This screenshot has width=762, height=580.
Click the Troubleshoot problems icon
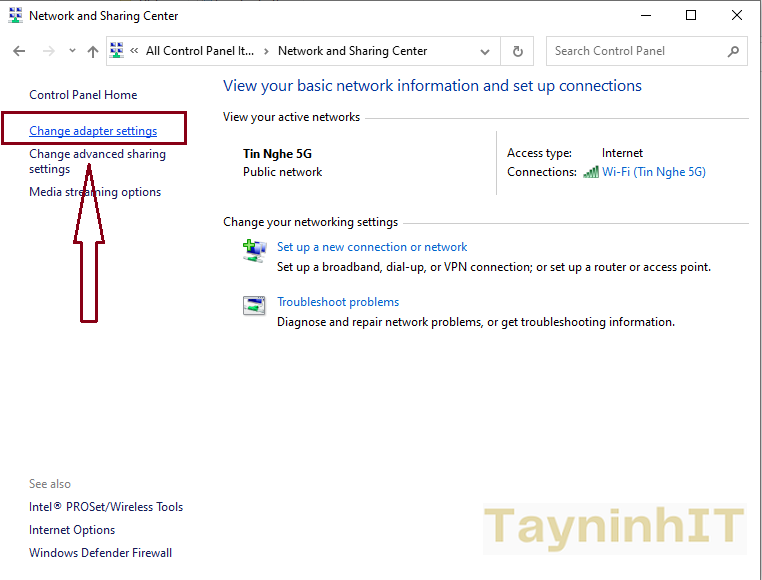[x=254, y=305]
